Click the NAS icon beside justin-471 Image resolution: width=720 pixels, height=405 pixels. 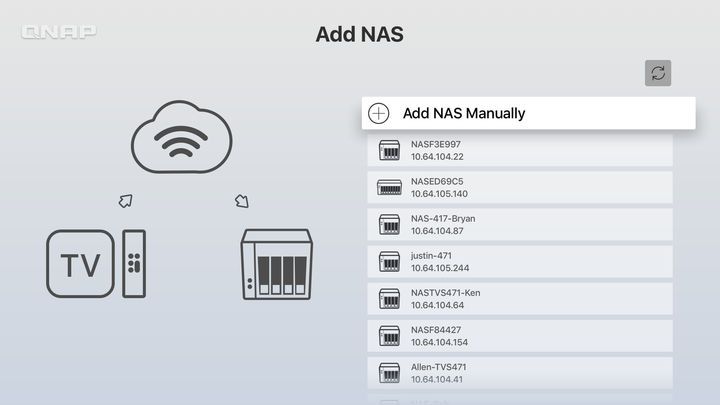[x=389, y=262]
